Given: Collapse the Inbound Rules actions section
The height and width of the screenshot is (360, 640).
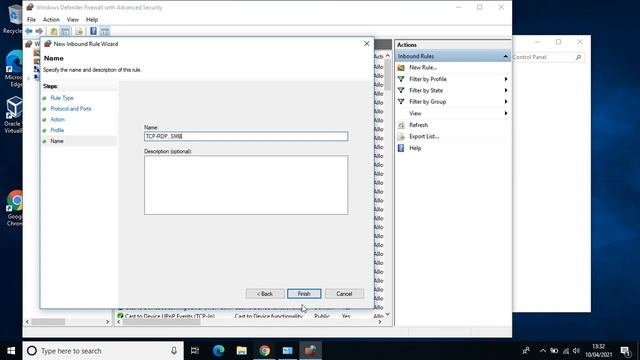Looking at the screenshot, I should tap(505, 56).
